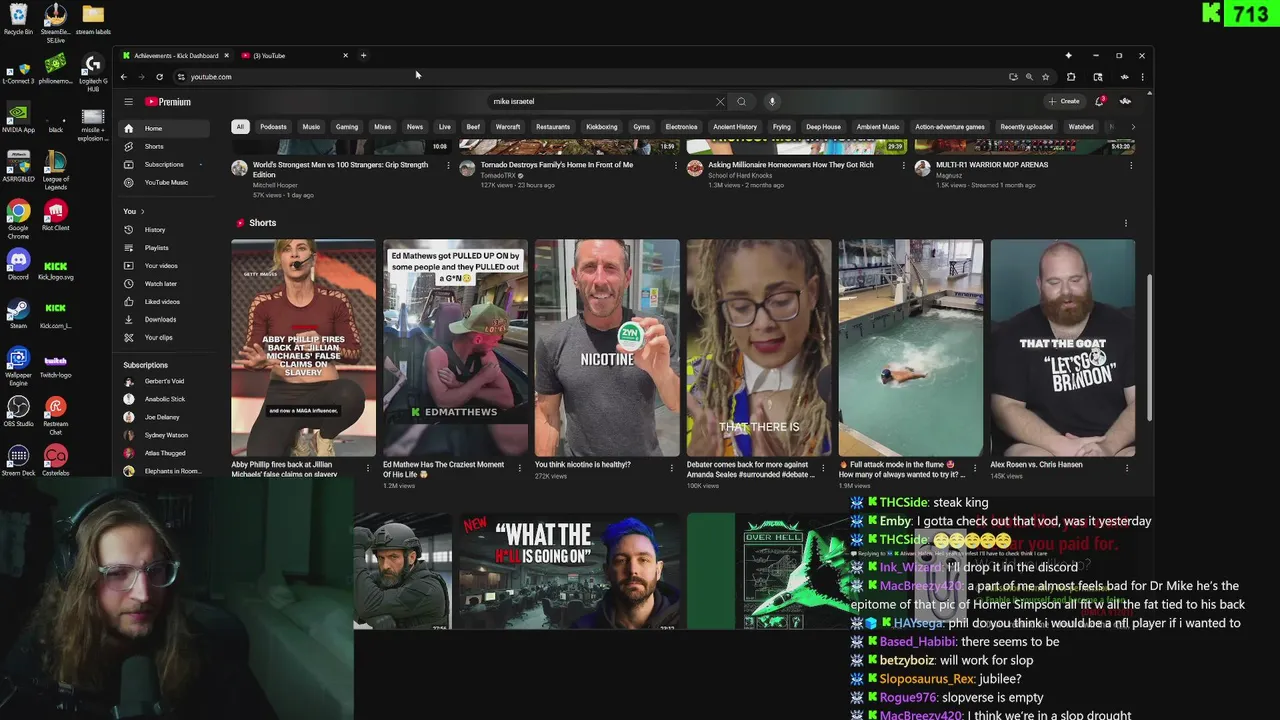Switch to Achievements Kick Dashboard tab
The height and width of the screenshot is (720, 1280).
[x=176, y=55]
